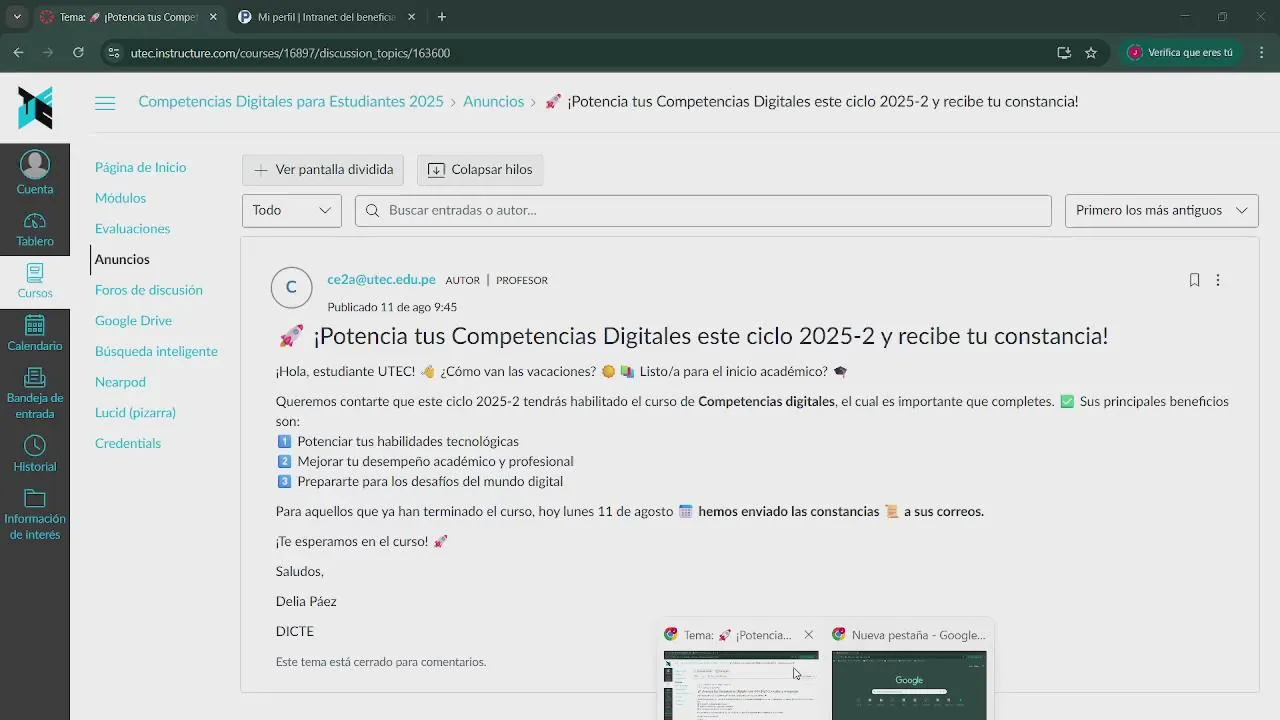Image resolution: width=1280 pixels, height=720 pixels.
Task: Go to 'Página de Inicio' course link
Action: (140, 168)
